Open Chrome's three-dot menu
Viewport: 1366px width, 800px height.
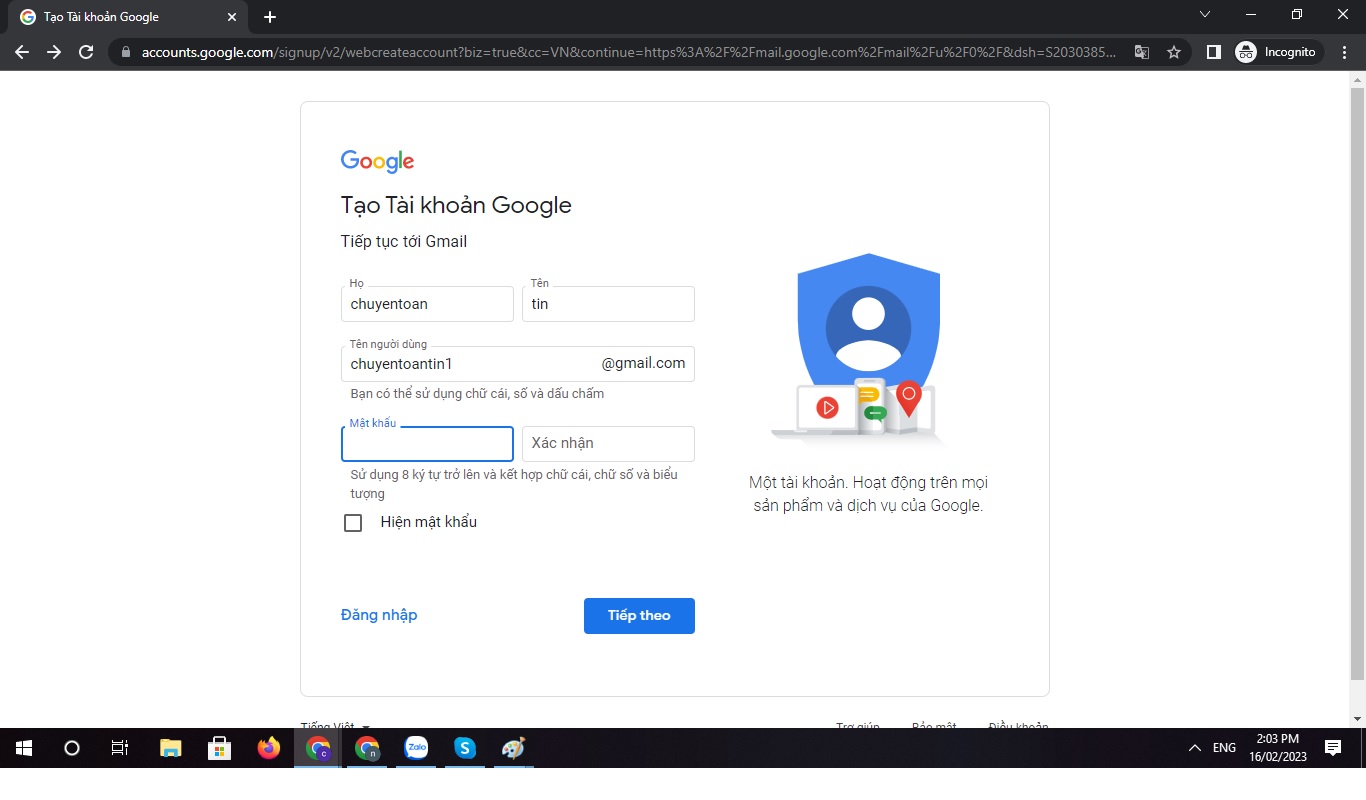pos(1345,52)
